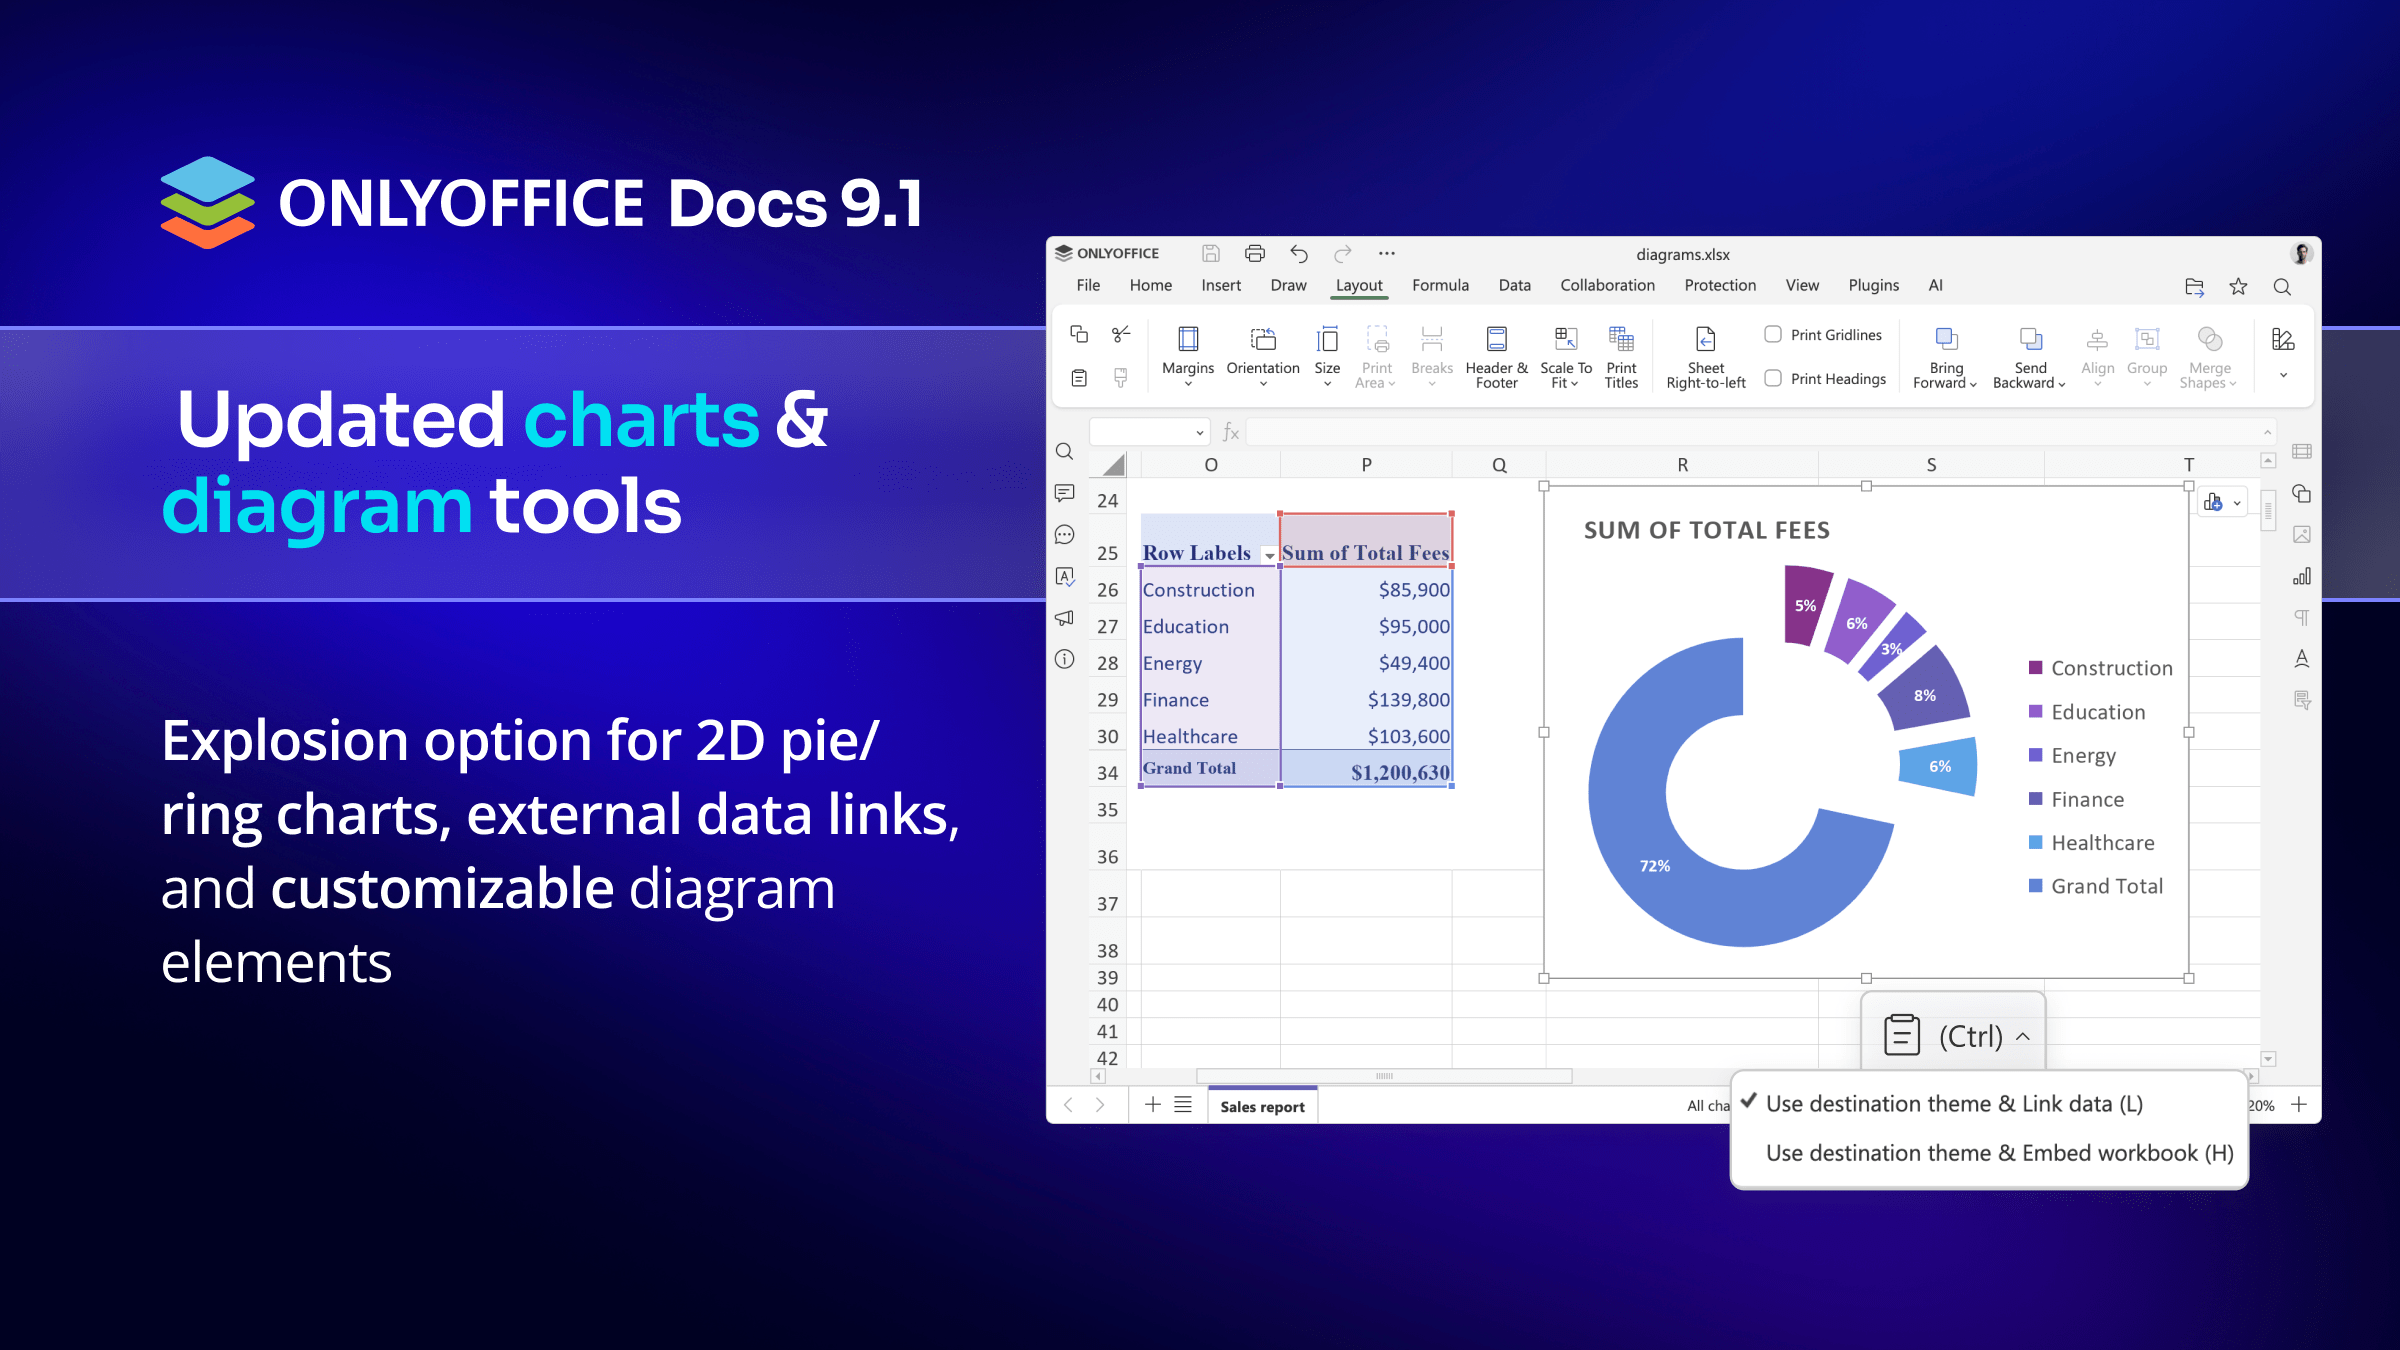Click the Sheet Right-to-left icon
The height and width of the screenshot is (1350, 2400).
tap(1705, 340)
